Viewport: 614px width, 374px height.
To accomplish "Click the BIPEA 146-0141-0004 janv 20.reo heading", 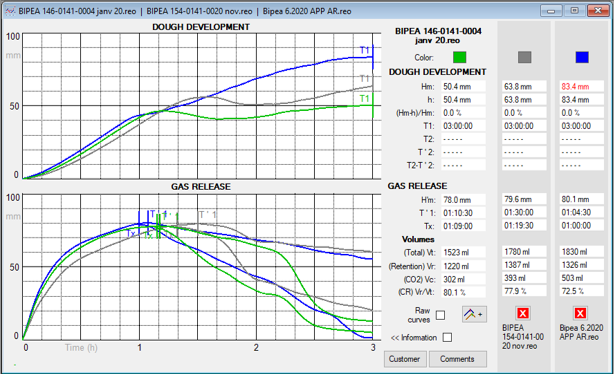I will click(x=438, y=36).
